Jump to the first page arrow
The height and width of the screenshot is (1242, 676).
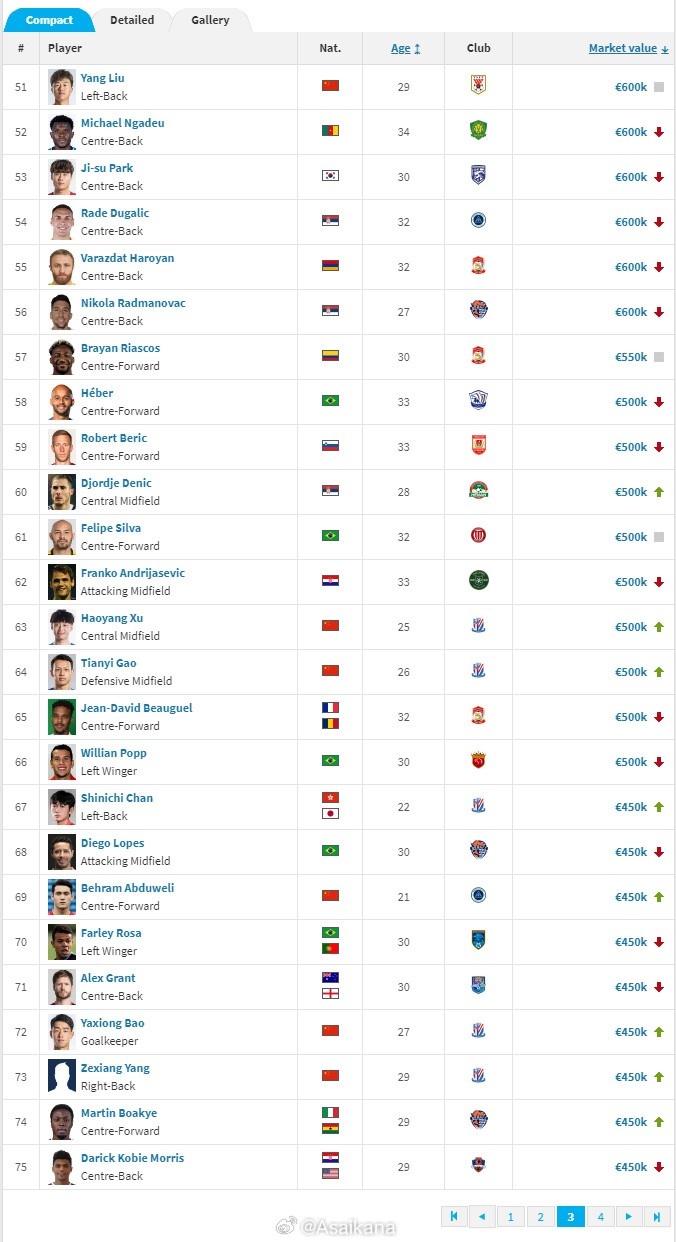[454, 1216]
